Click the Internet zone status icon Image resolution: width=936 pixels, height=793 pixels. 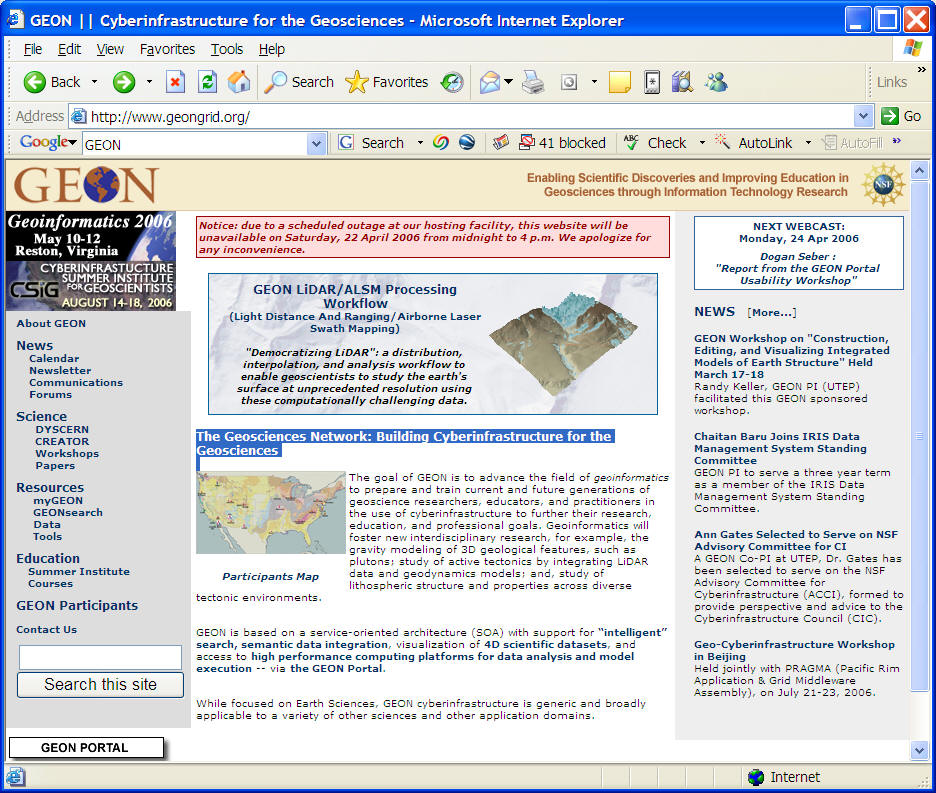756,777
